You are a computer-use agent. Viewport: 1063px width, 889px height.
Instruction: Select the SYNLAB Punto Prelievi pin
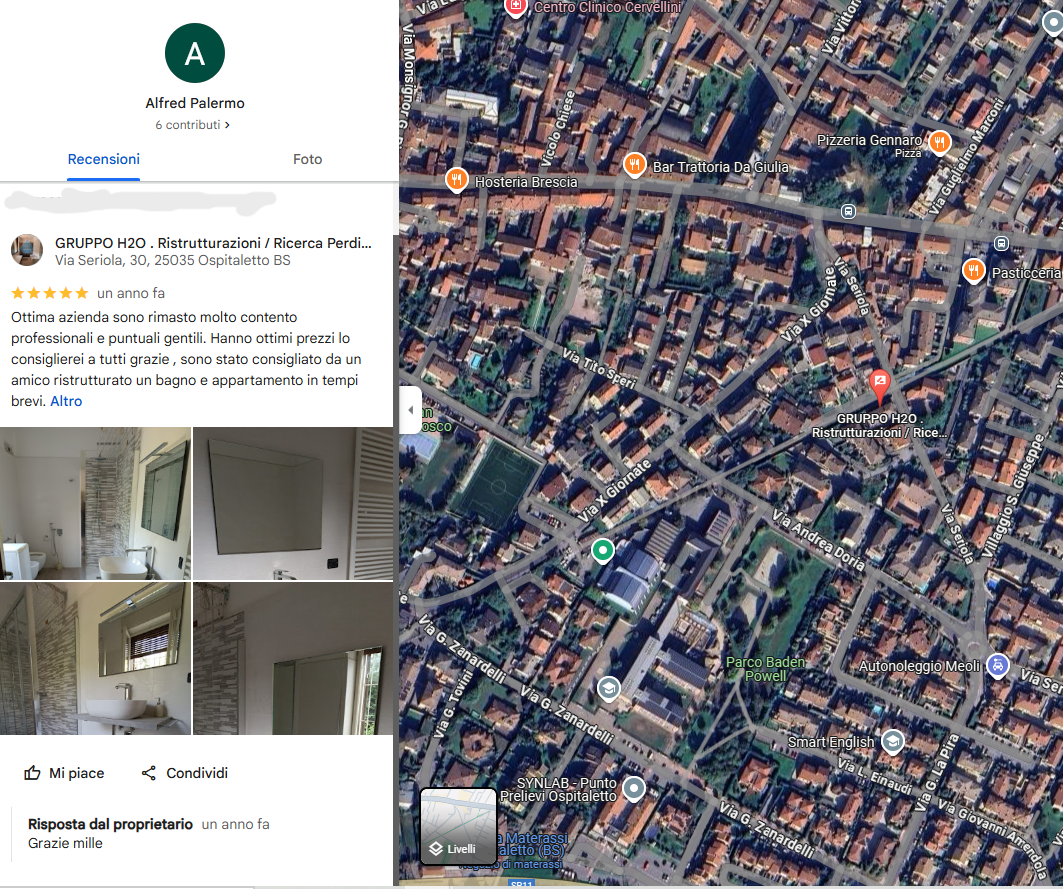click(634, 789)
